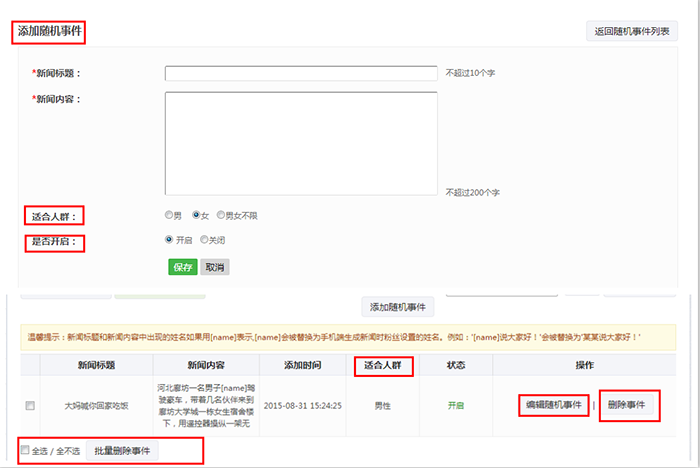Viewport: 700px width, 468px height.
Task: Click inside the 新闻内容 text area
Action: [301, 143]
